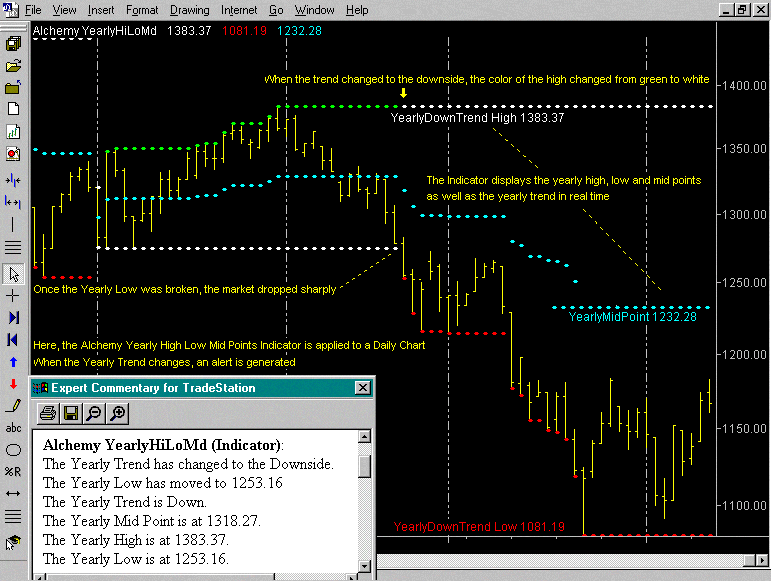Click the YearlyMidPoint 1232.28 label
This screenshot has width=771, height=582.
click(632, 317)
